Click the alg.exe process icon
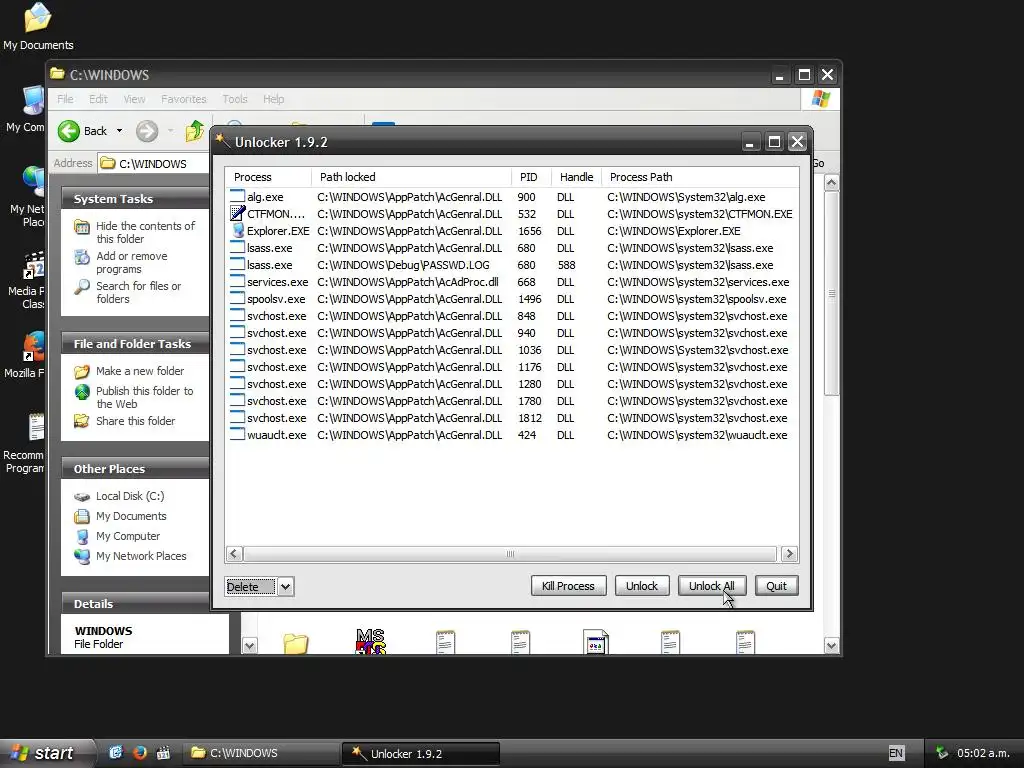1024x768 pixels. pos(237,197)
